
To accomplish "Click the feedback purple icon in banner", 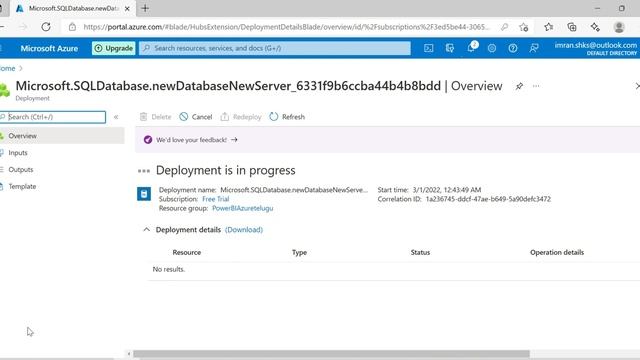I will point(148,140).
